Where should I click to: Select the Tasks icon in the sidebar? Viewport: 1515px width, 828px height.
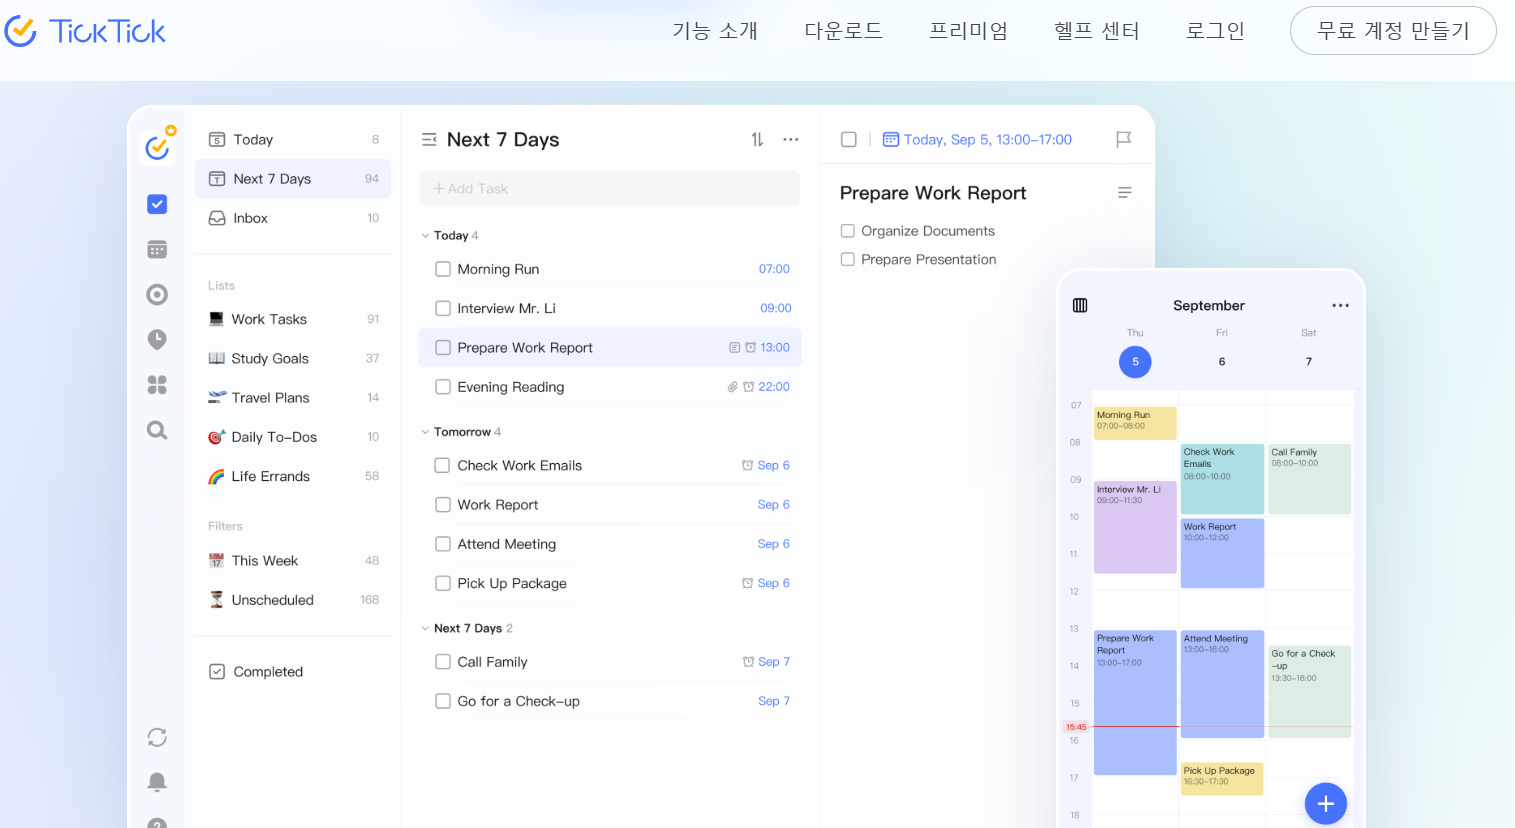(x=157, y=204)
